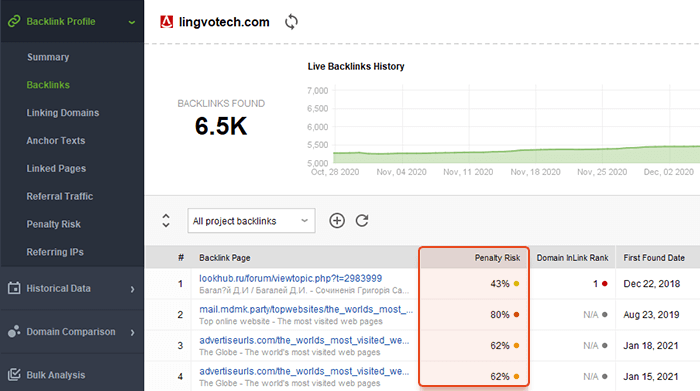
Task: Click the red dot by InLink Rank 1
Action: tap(604, 283)
